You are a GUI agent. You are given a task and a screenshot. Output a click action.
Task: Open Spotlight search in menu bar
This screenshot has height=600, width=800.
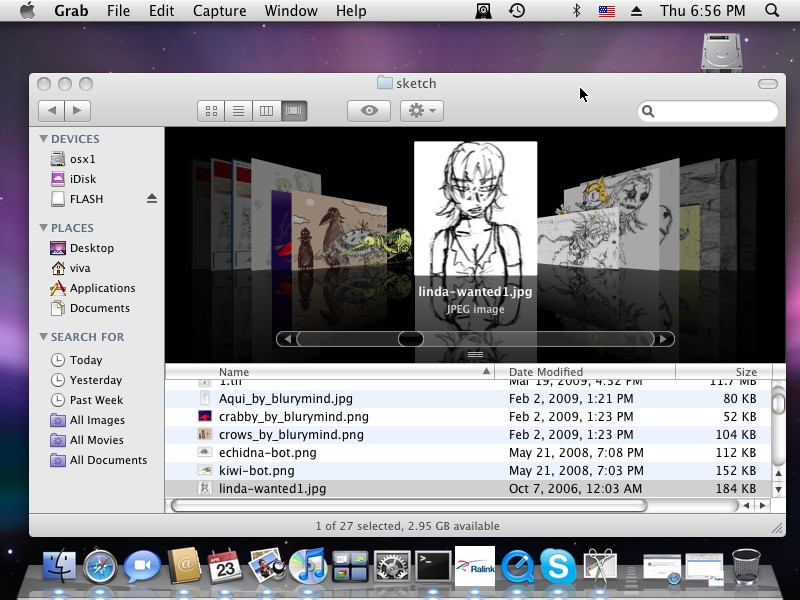pyautogui.click(x=772, y=11)
